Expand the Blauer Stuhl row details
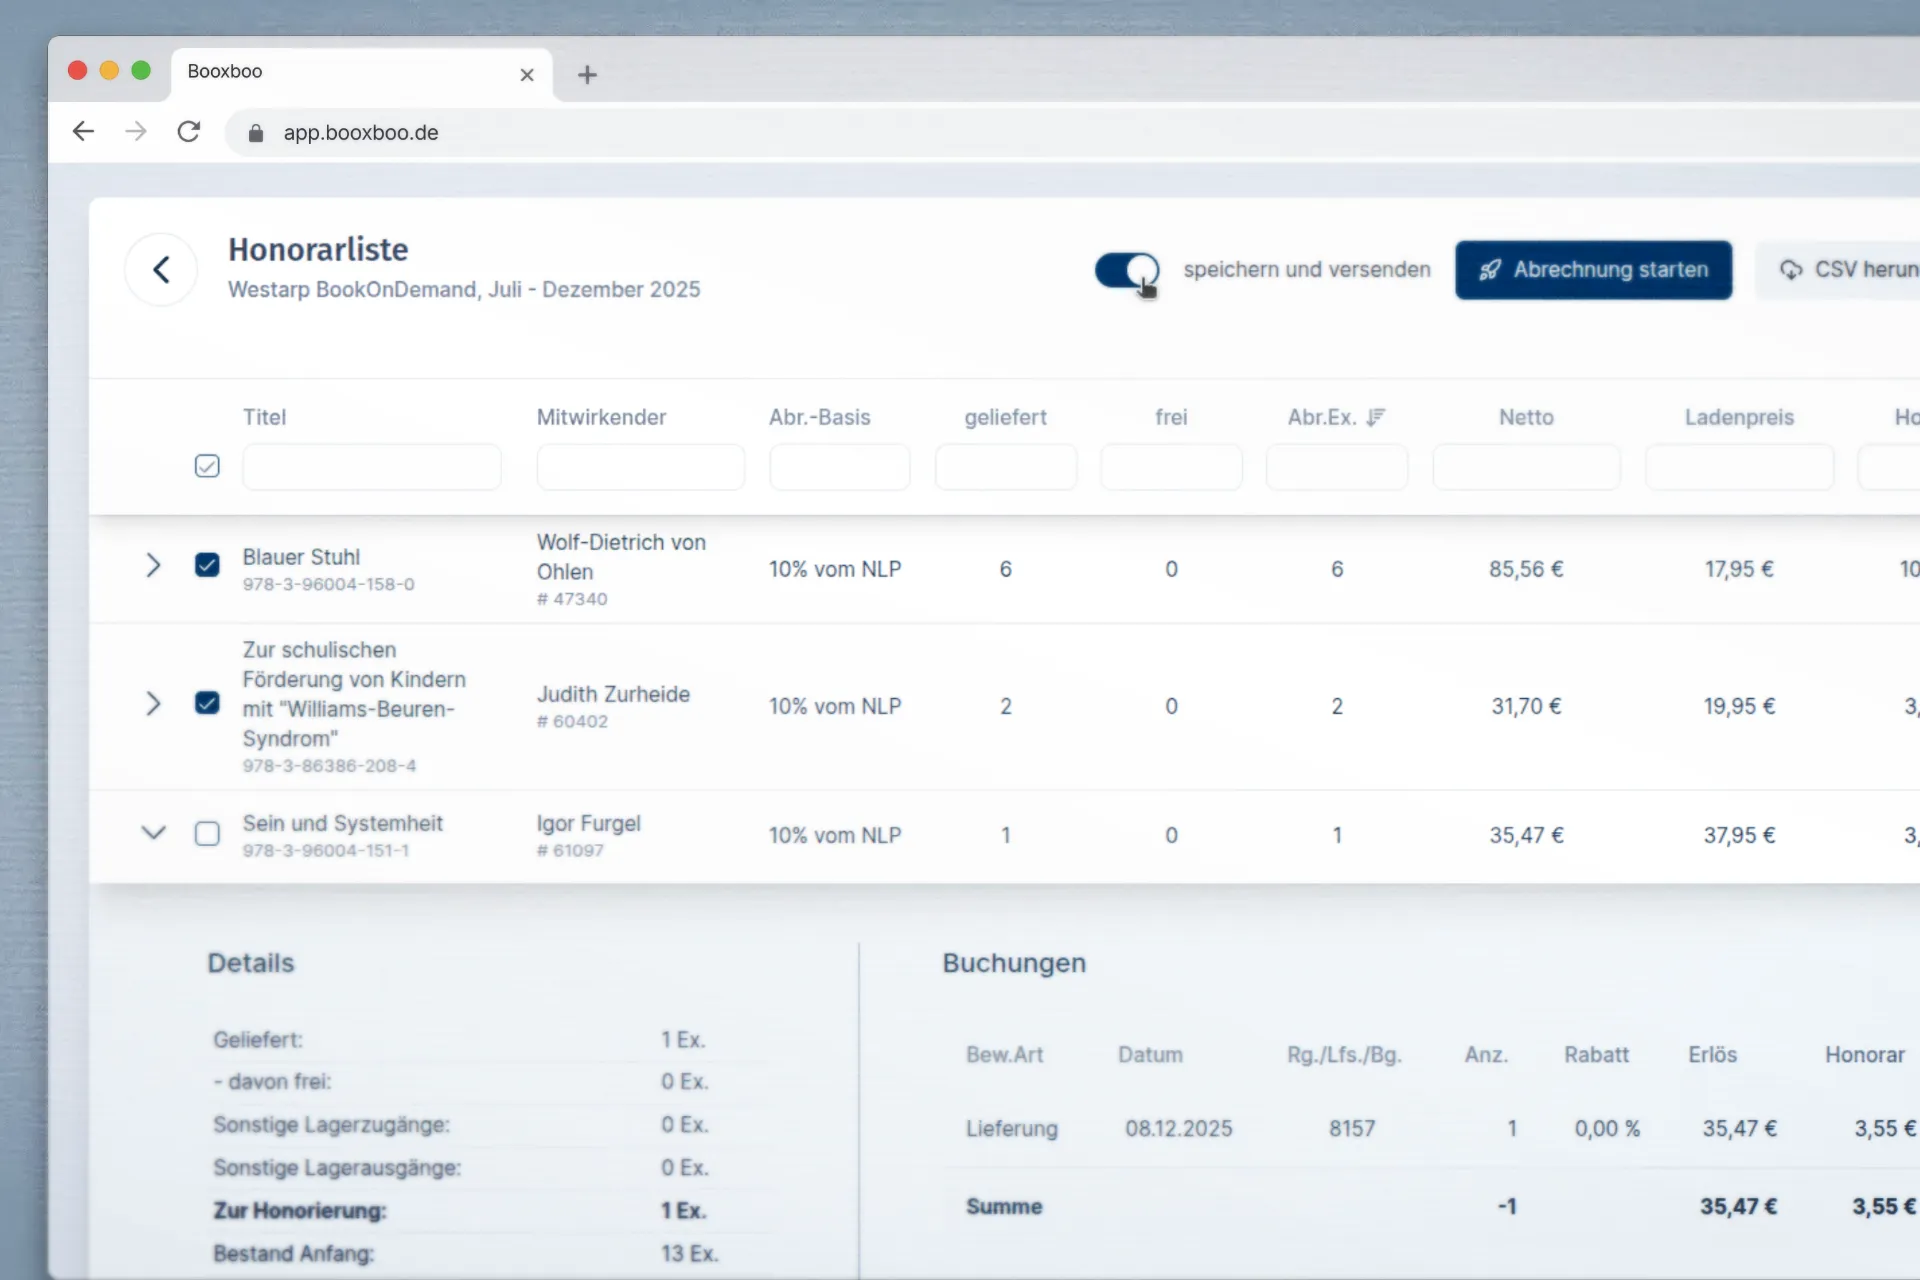This screenshot has height=1280, width=1920. [x=153, y=566]
